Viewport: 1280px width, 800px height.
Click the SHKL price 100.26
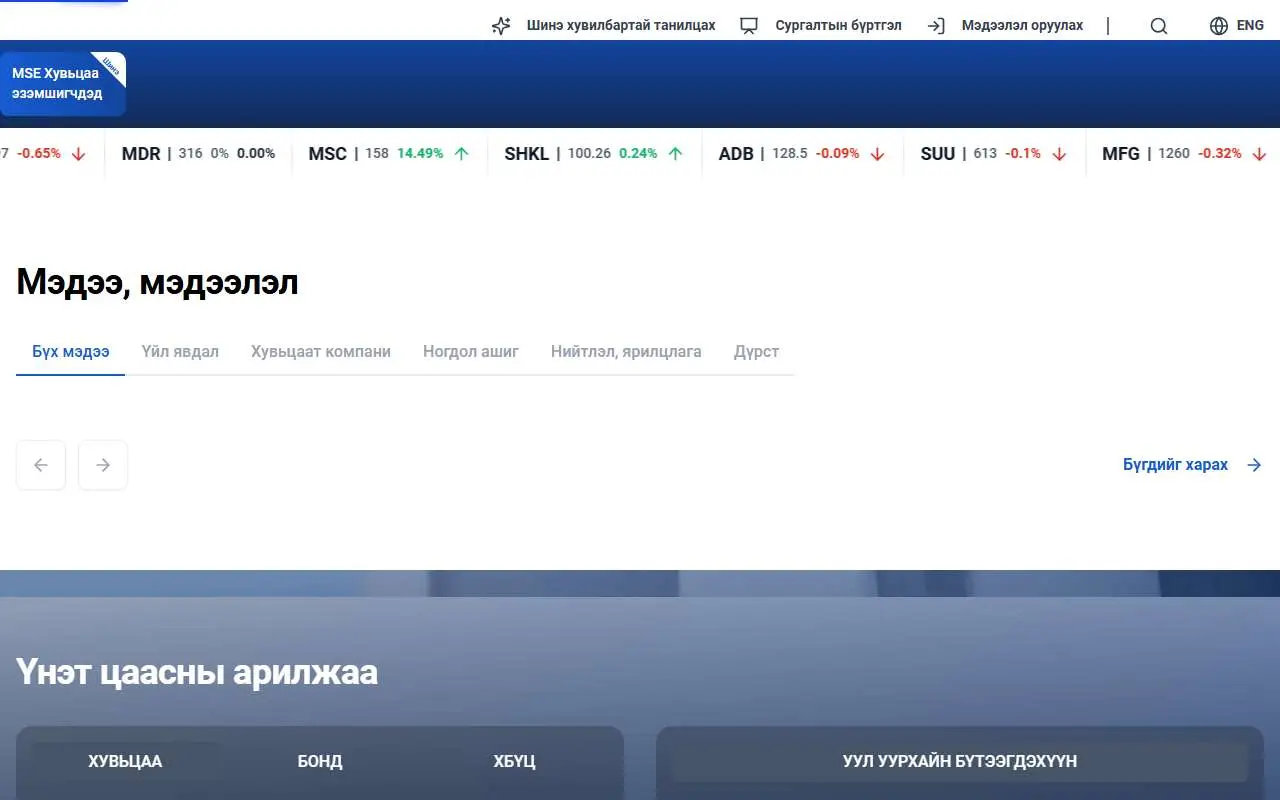click(589, 154)
